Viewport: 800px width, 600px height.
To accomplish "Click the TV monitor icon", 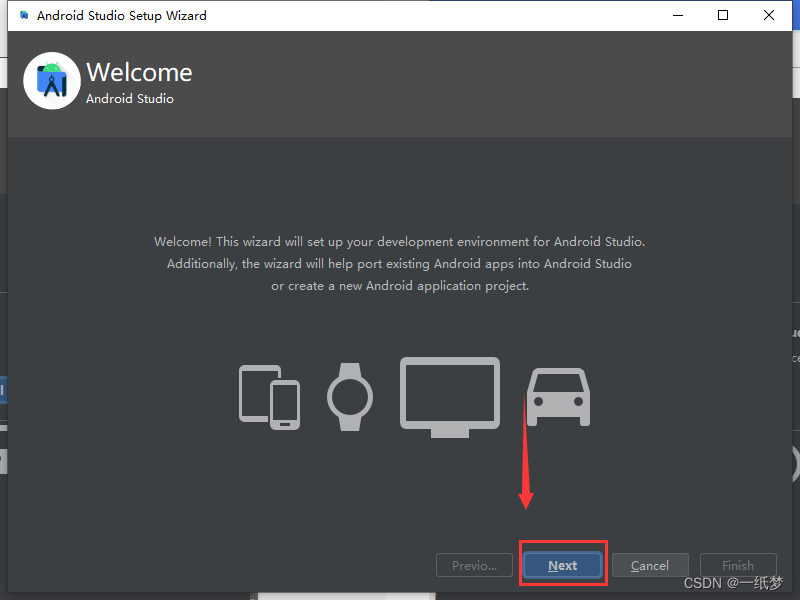I will click(450, 397).
